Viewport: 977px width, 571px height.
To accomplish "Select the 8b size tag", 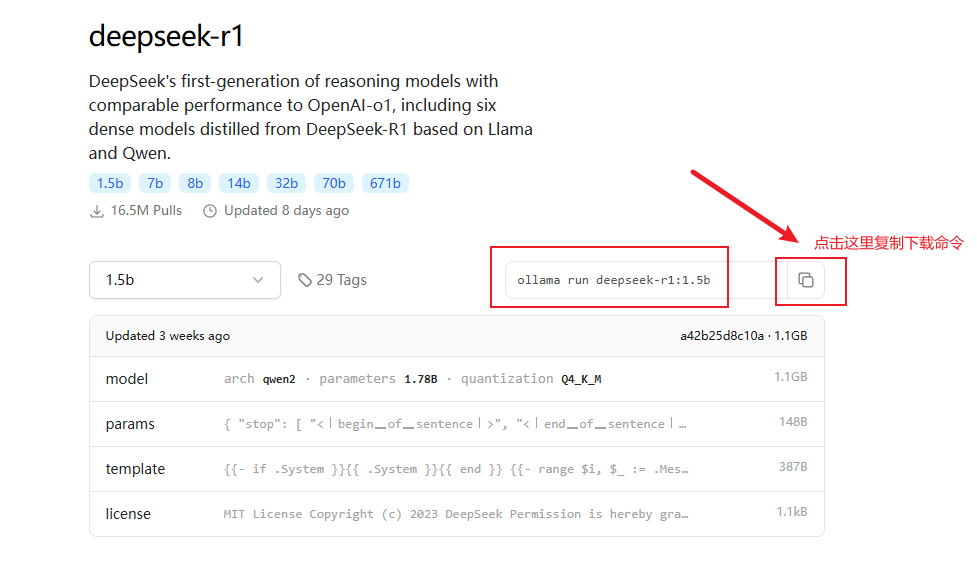I will [195, 183].
